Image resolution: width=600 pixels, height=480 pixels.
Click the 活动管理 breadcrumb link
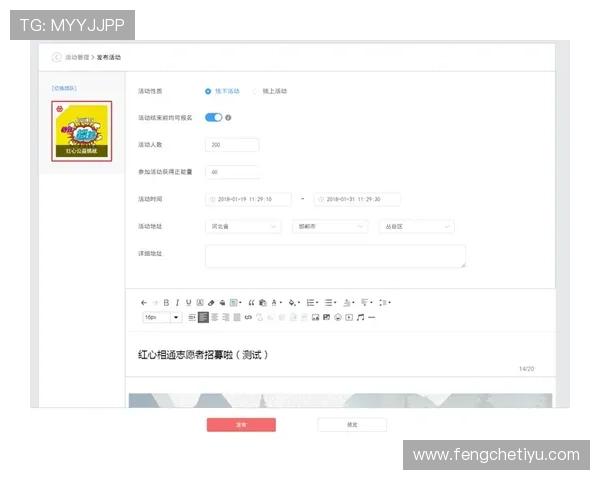[x=77, y=57]
